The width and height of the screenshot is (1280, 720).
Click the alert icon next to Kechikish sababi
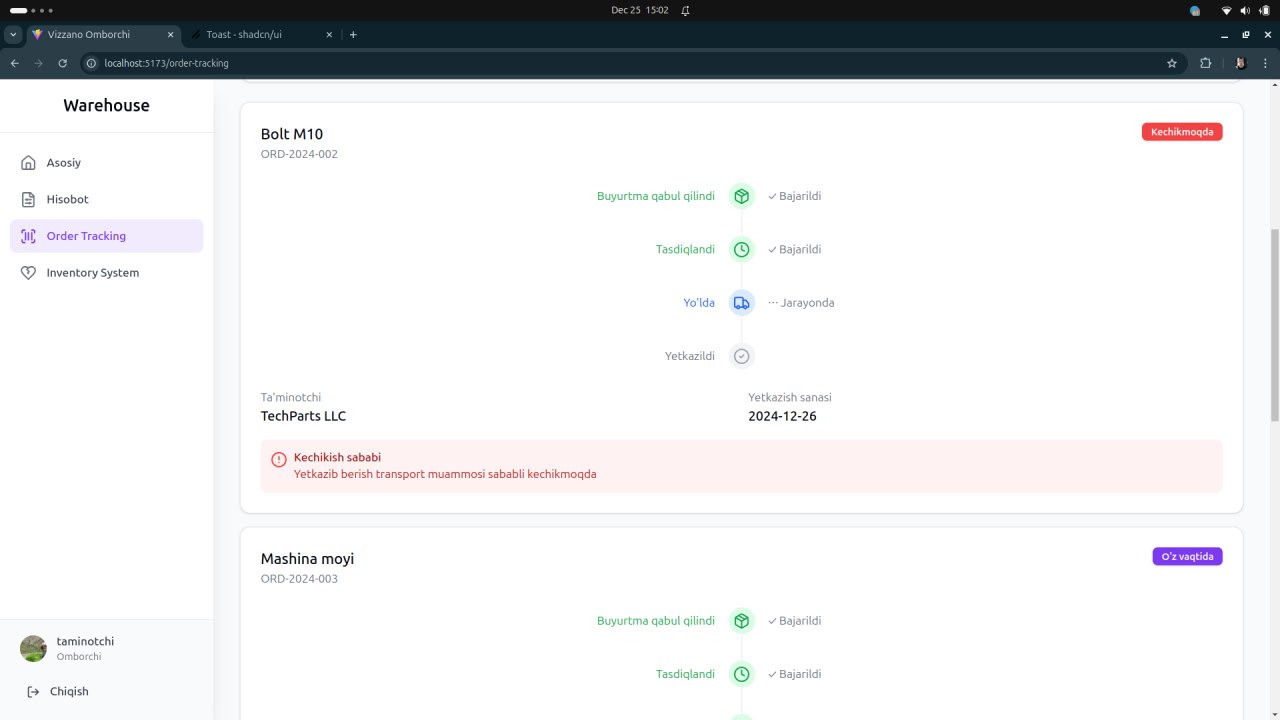[x=279, y=459]
